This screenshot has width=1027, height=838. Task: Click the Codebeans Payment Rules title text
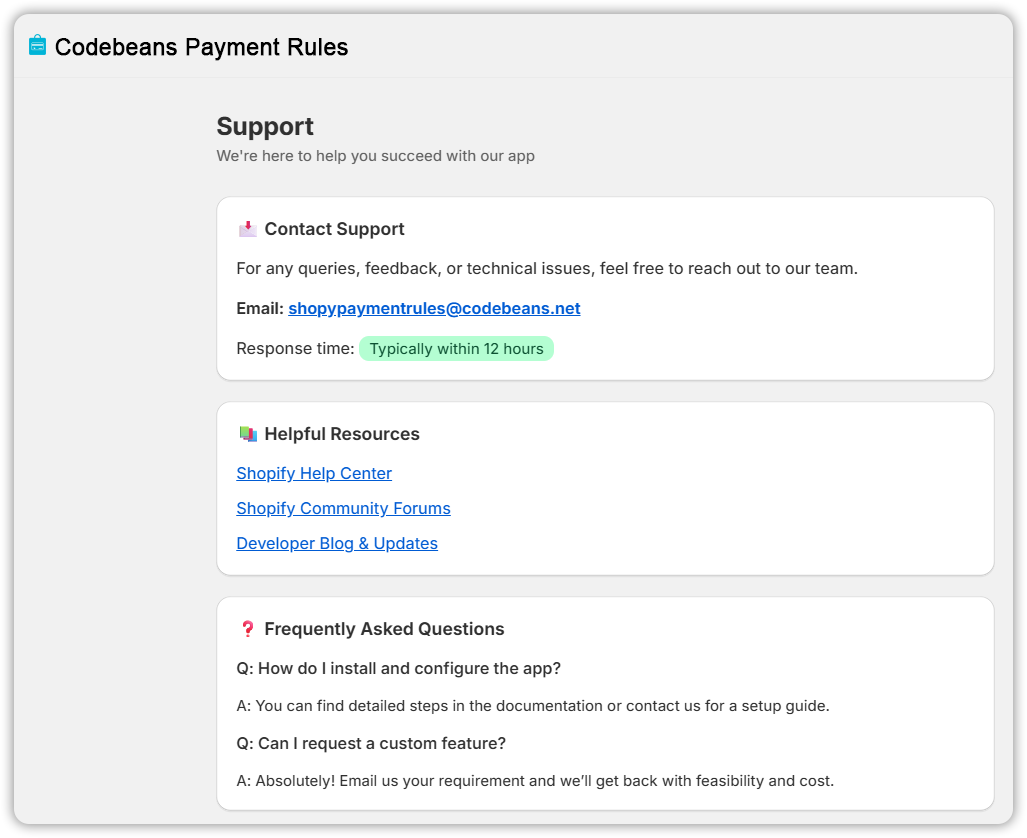coord(201,47)
